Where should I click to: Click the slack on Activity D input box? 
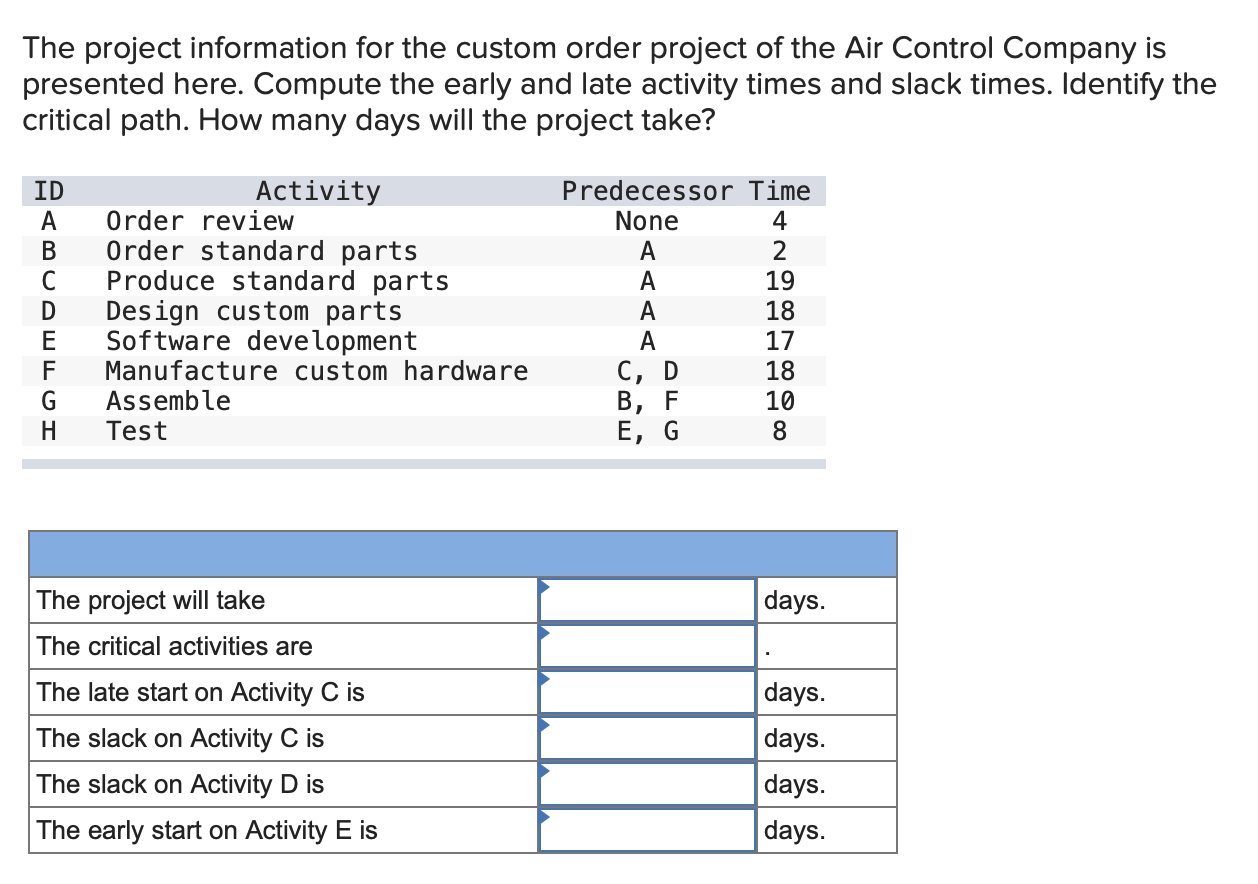pos(647,784)
